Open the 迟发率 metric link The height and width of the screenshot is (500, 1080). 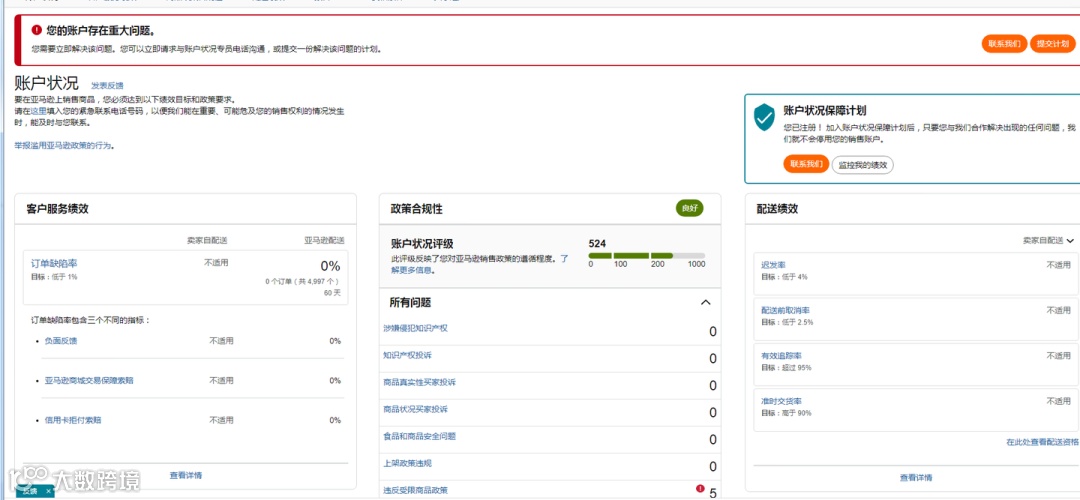[773, 264]
